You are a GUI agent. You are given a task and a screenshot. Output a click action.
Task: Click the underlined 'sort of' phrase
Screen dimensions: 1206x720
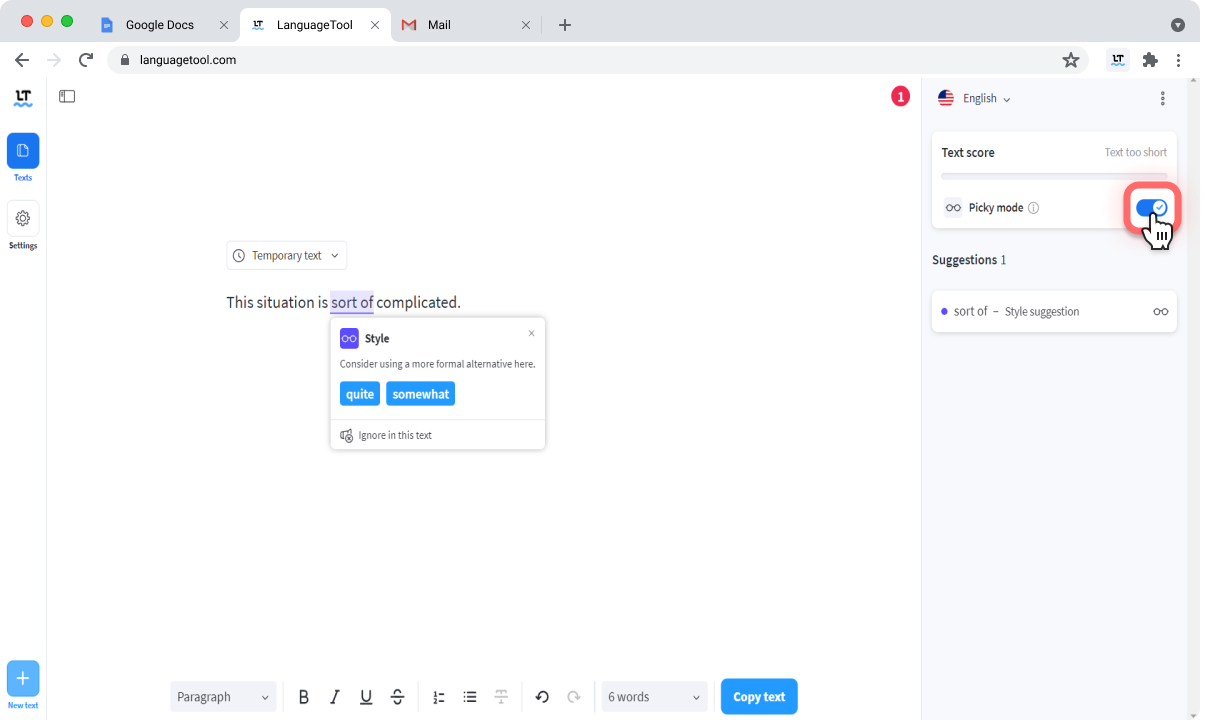pyautogui.click(x=352, y=302)
